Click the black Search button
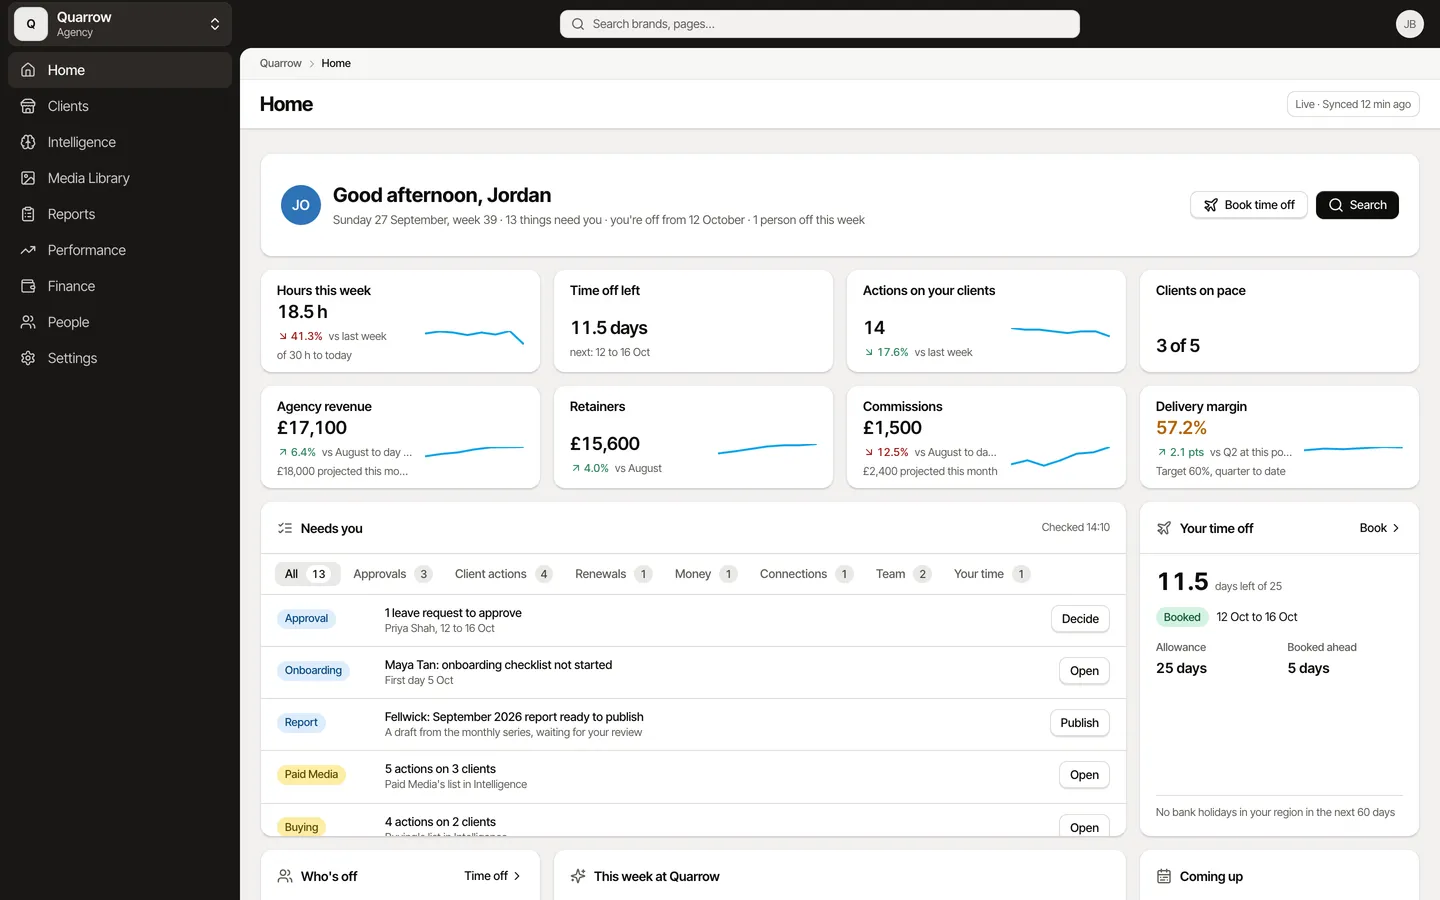This screenshot has width=1440, height=900. pyautogui.click(x=1357, y=205)
